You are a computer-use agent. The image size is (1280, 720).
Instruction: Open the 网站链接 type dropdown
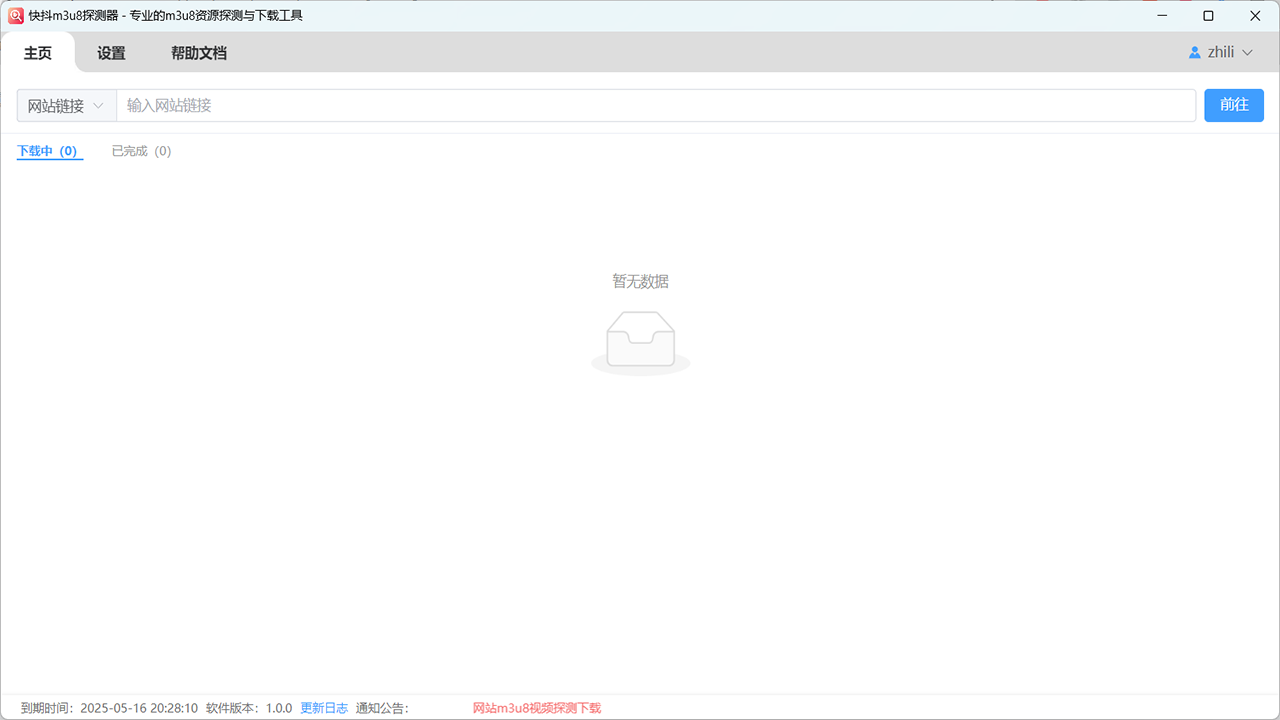[66, 106]
